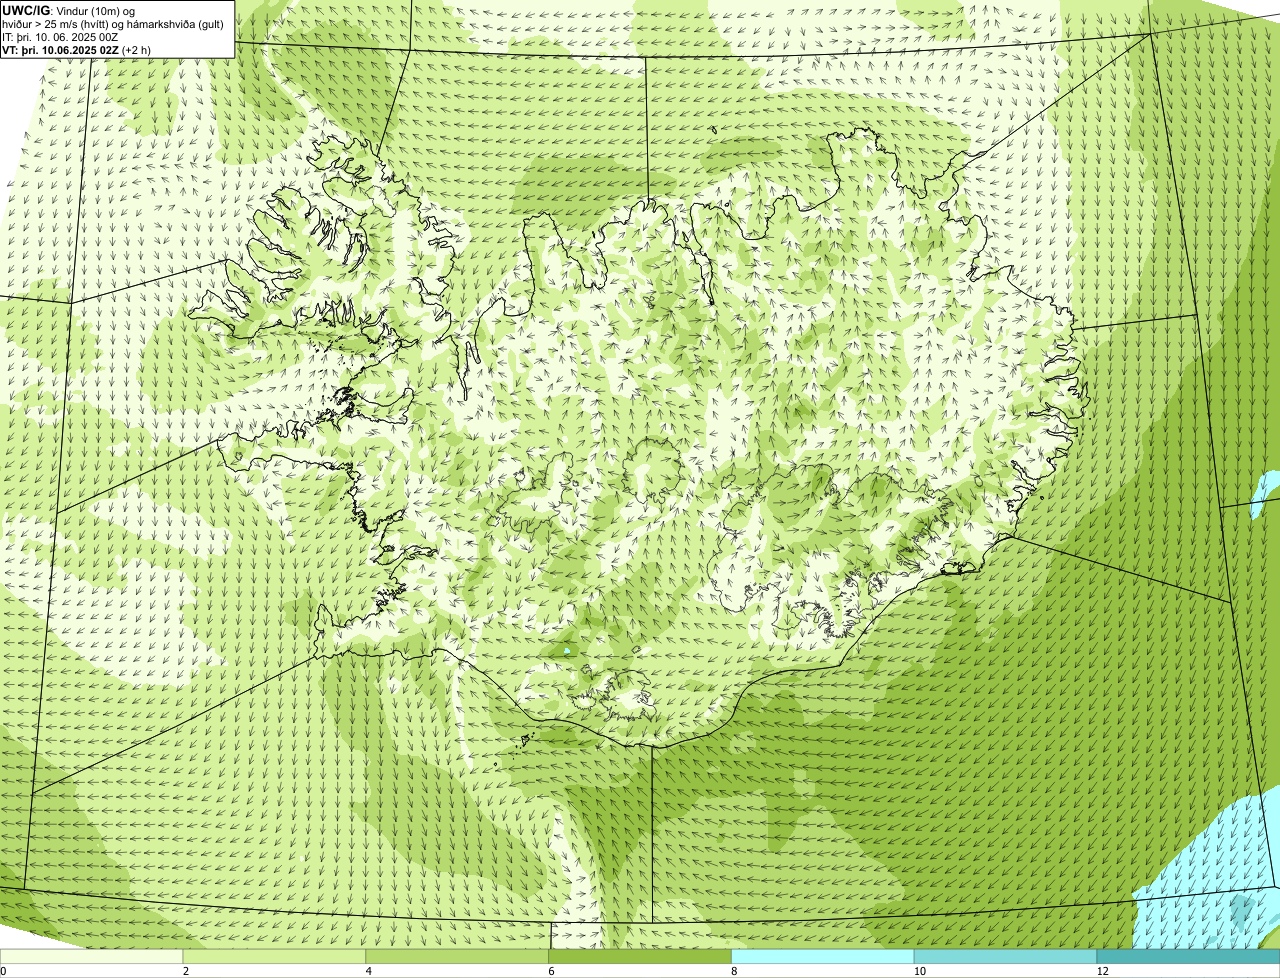Click the light green 2–4 legend segment
The image size is (1280, 978).
tap(276, 957)
